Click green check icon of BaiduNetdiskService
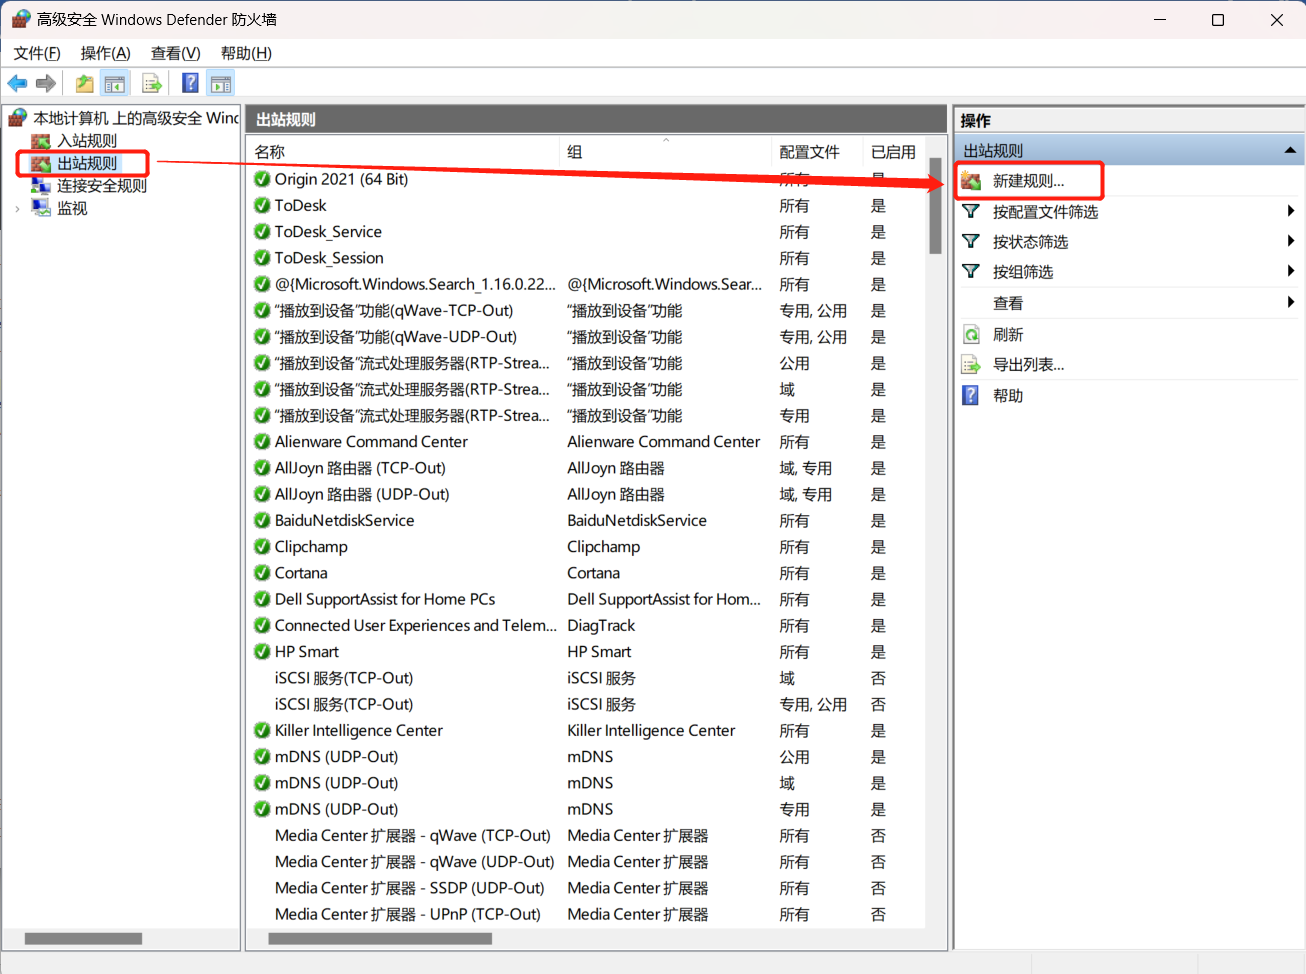The image size is (1306, 974). [x=262, y=520]
